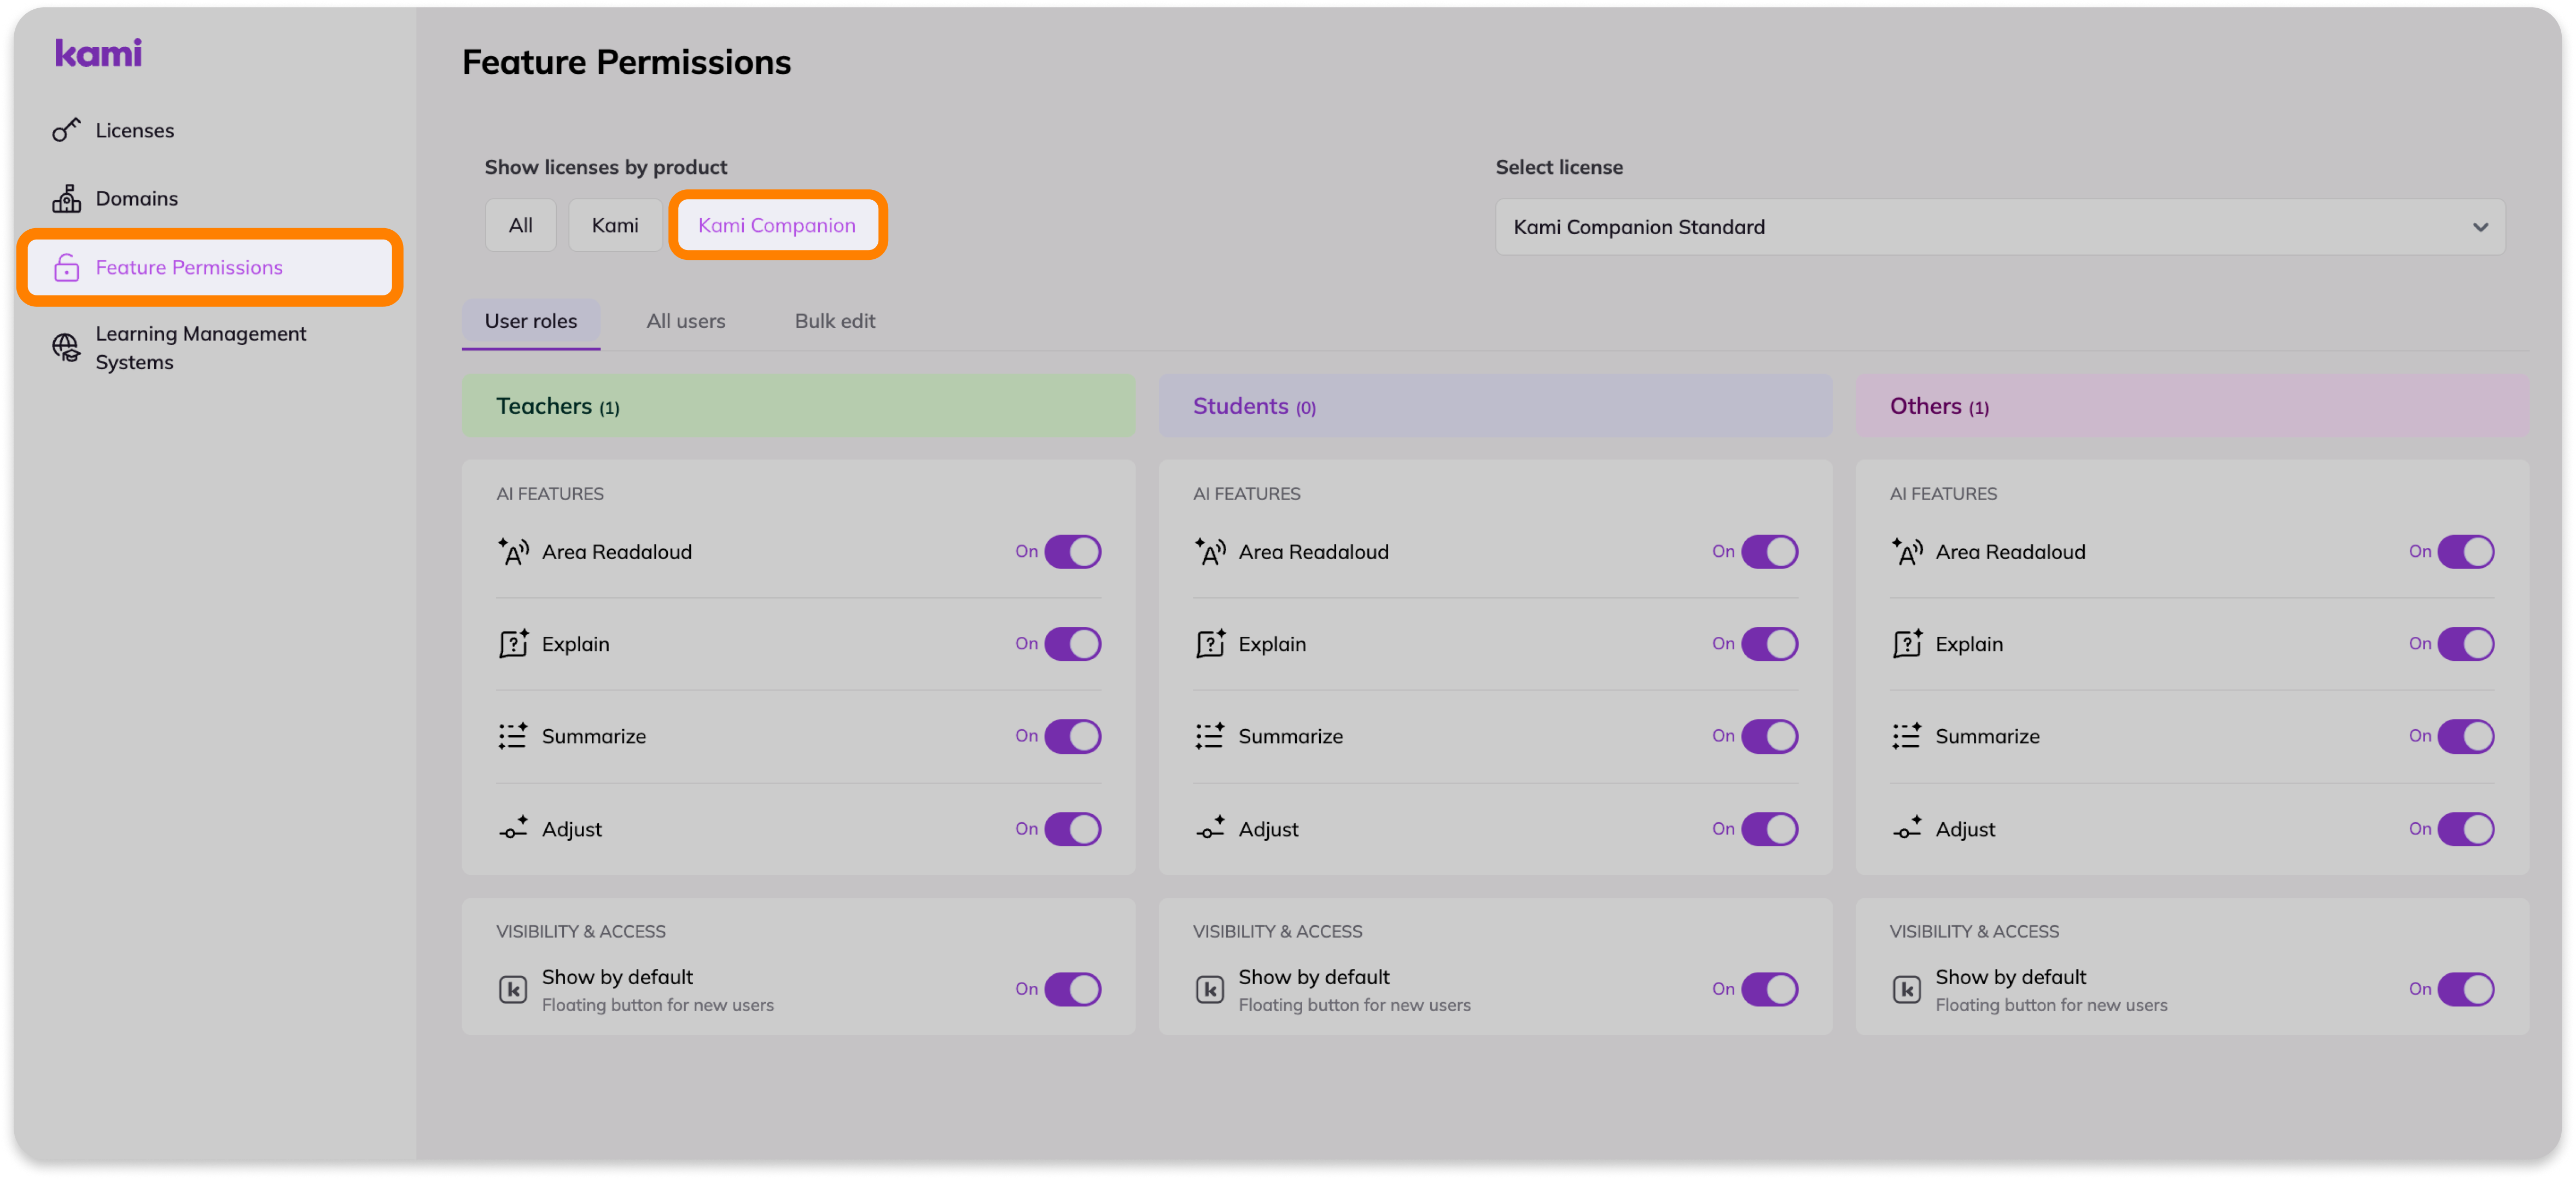Filter licenses by Kami product
This screenshot has height=1180, width=2576.
click(x=615, y=225)
